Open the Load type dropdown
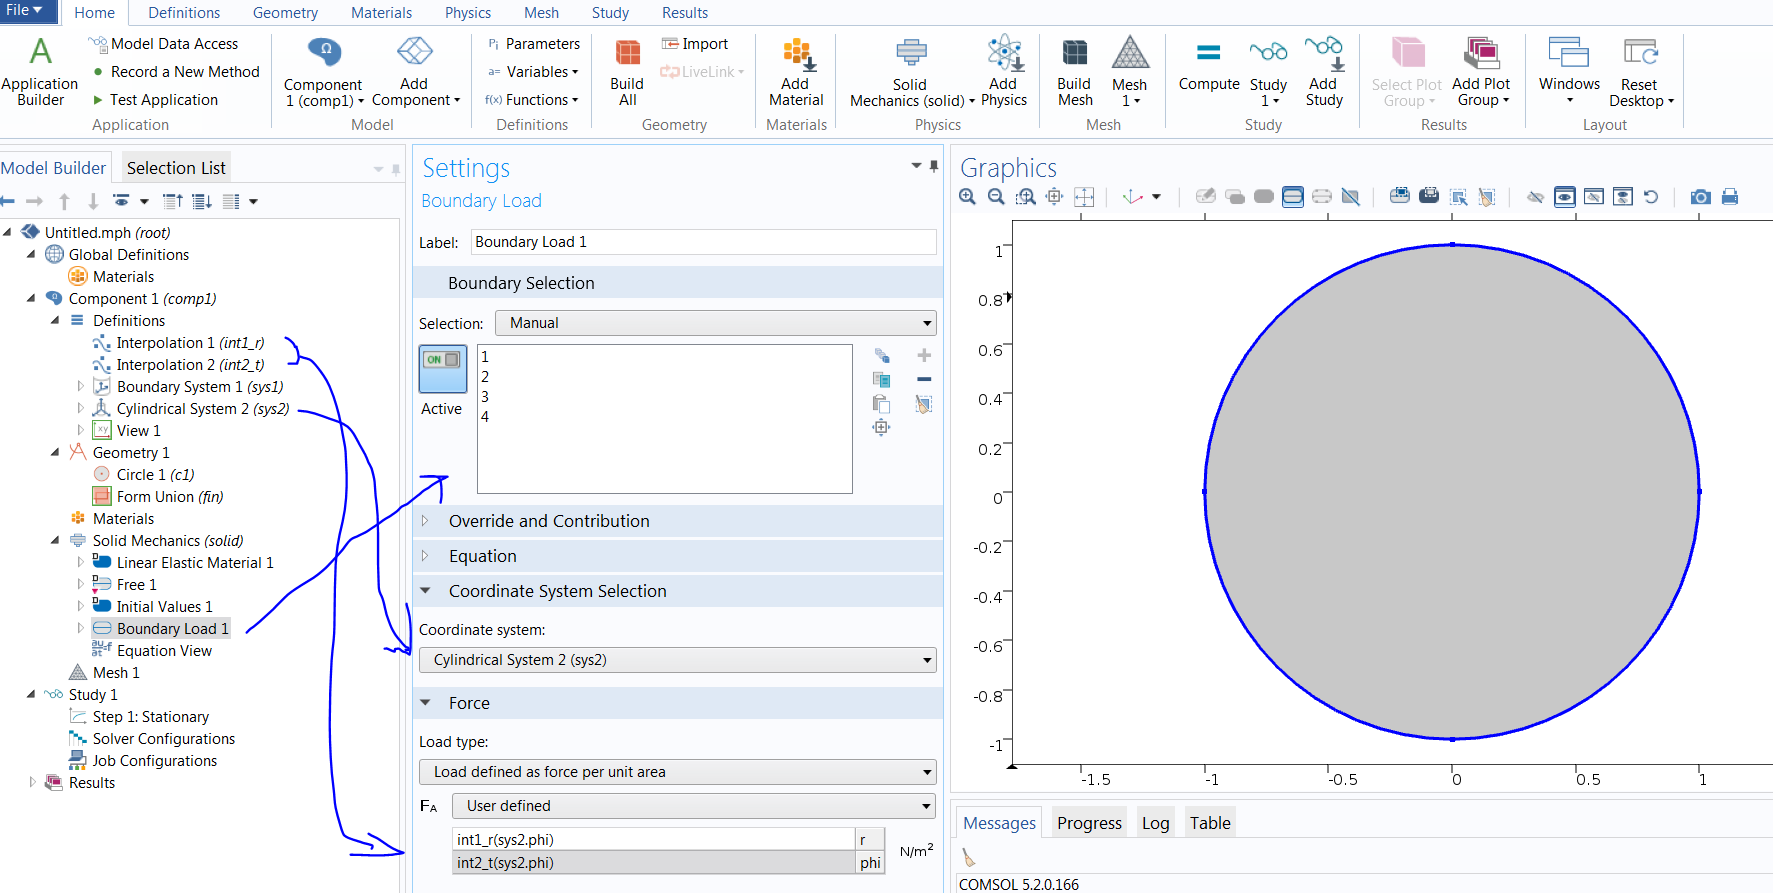This screenshot has width=1773, height=893. point(677,772)
